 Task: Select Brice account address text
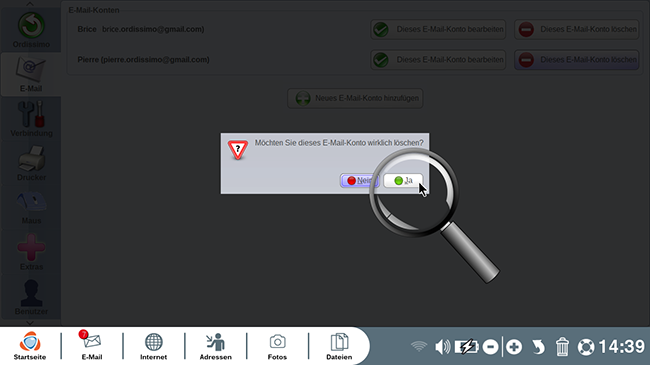[x=153, y=29]
